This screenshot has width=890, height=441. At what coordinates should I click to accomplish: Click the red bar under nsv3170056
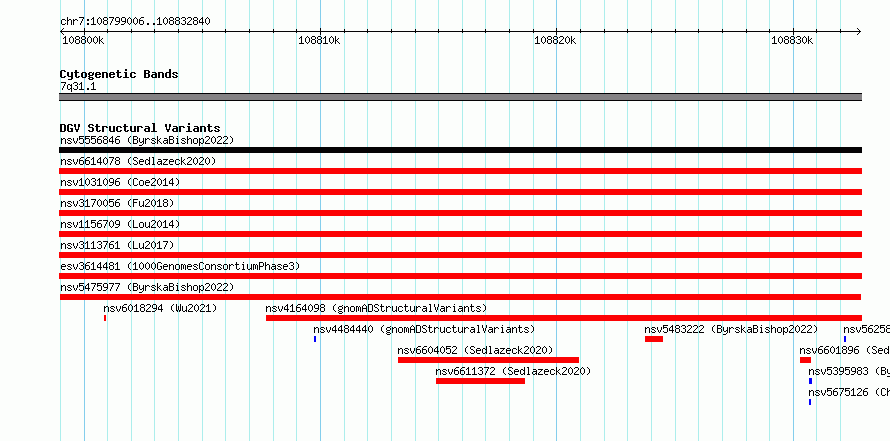pos(460,213)
